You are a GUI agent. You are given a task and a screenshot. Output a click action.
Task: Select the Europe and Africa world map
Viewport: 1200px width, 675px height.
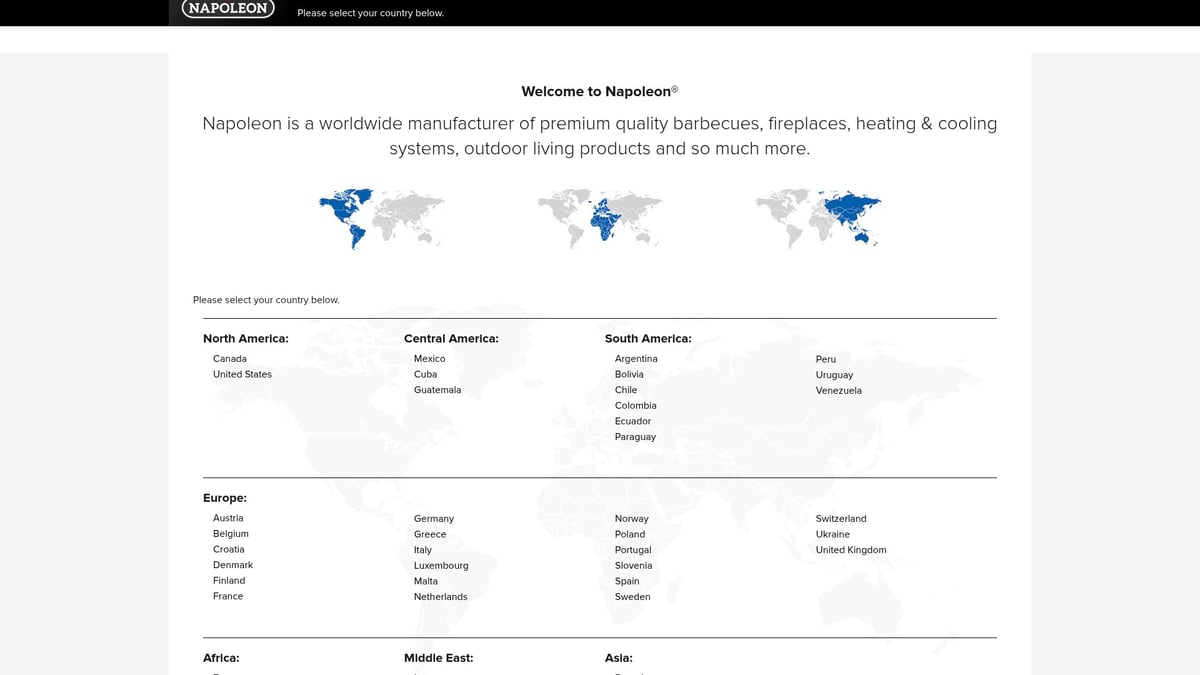pos(600,218)
